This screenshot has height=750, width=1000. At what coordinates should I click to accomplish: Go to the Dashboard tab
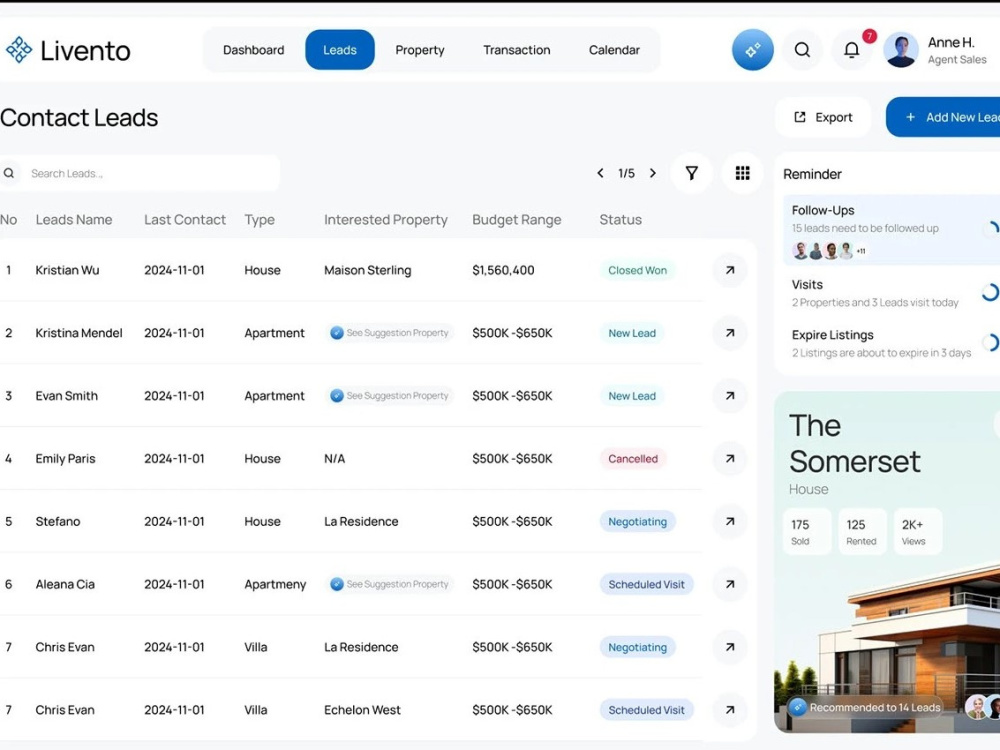[253, 50]
